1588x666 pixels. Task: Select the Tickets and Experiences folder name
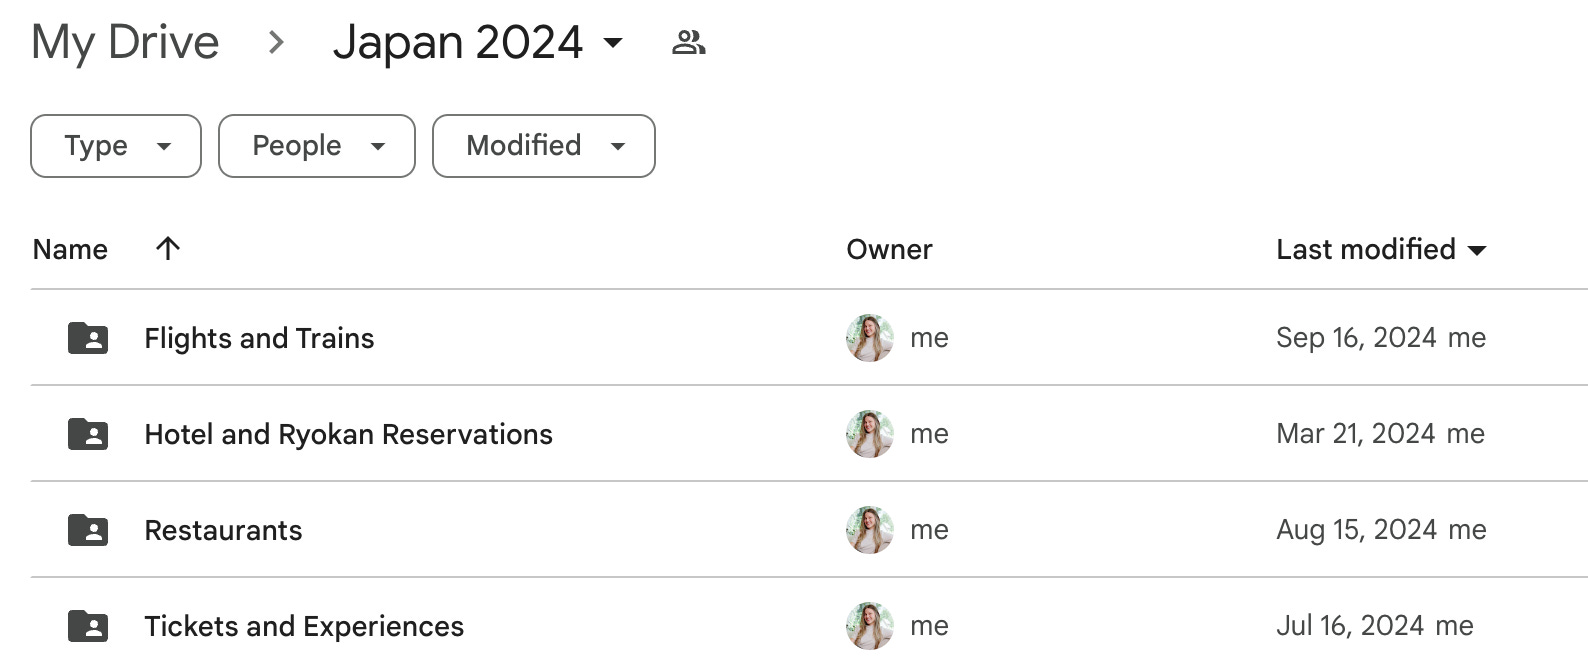tap(304, 626)
